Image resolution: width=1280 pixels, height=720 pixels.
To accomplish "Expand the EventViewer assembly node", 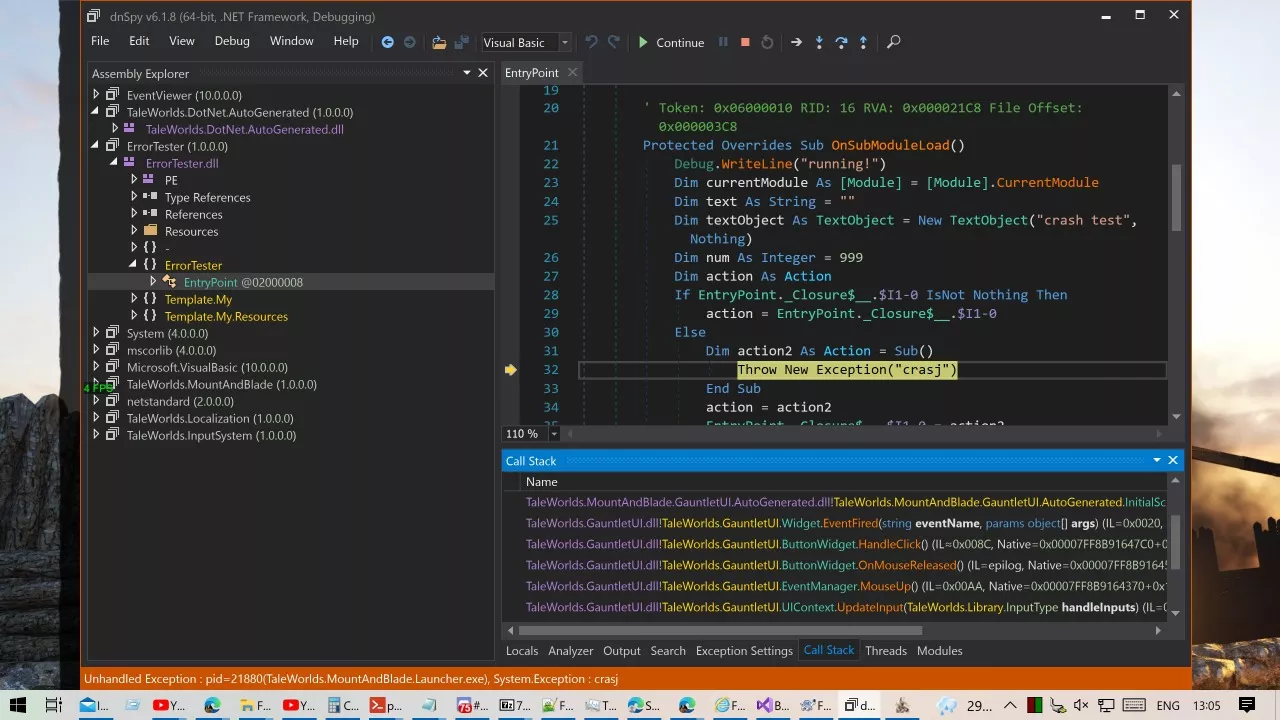I will pyautogui.click(x=97, y=95).
